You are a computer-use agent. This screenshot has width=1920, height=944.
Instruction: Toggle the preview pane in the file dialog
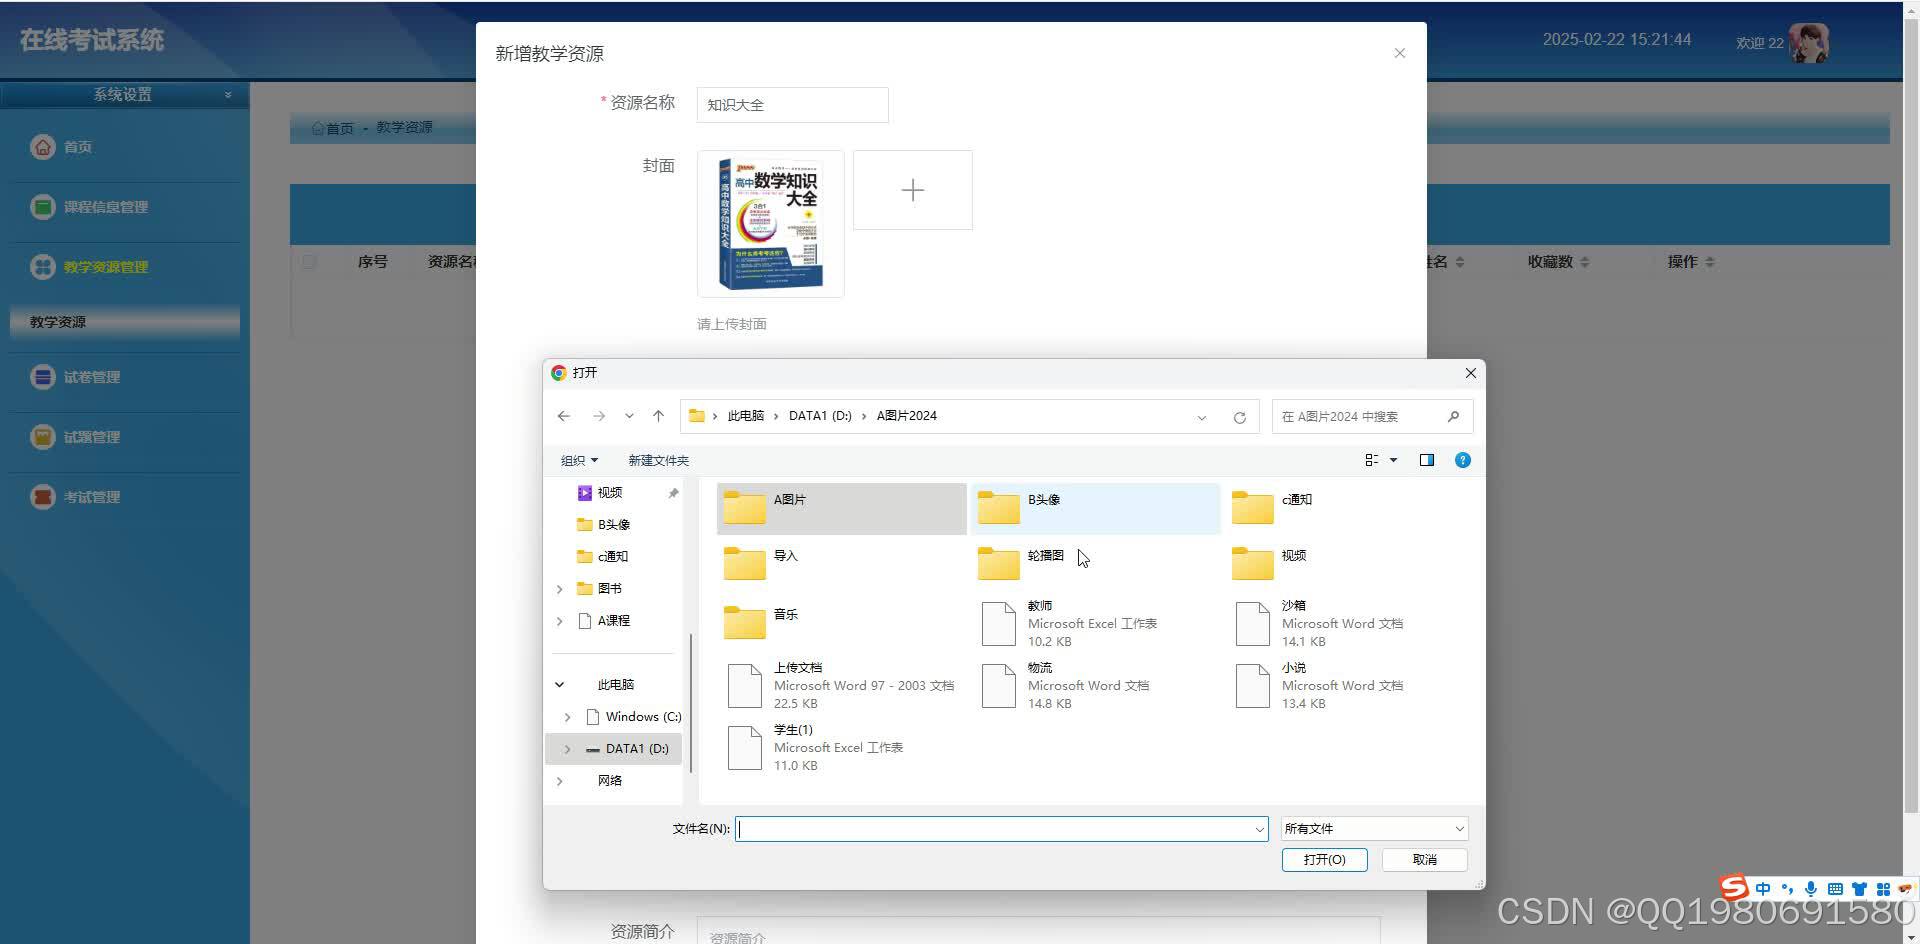(x=1426, y=460)
